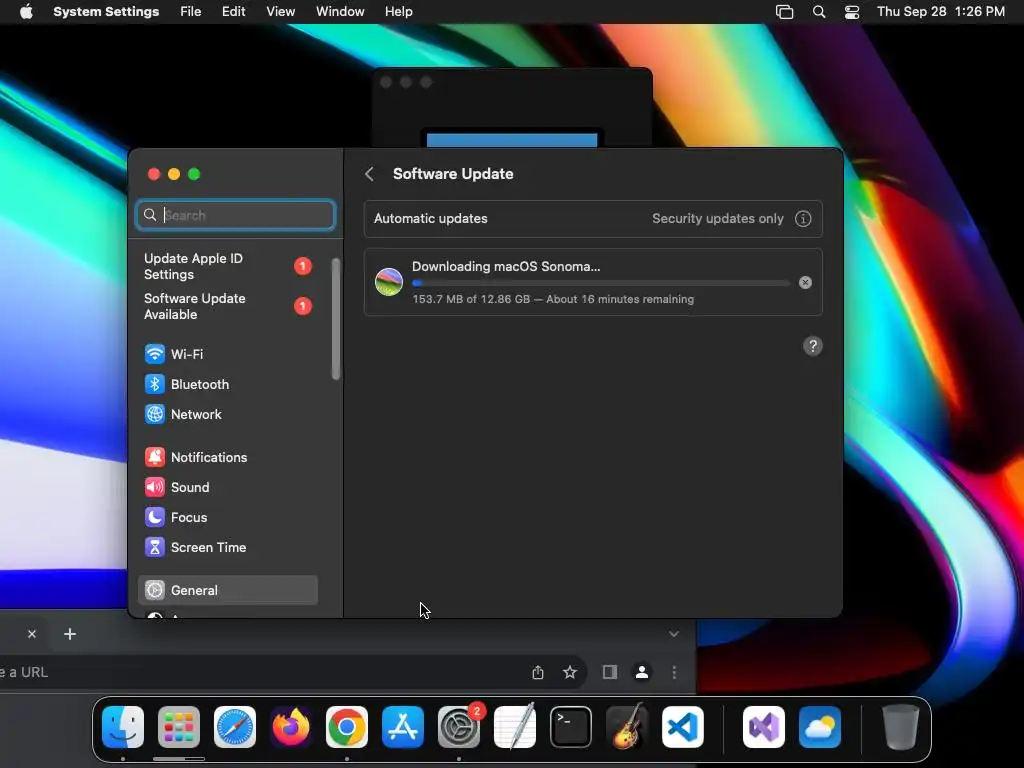Open Screen Time settings
This screenshot has height=768, width=1024.
tap(227, 547)
